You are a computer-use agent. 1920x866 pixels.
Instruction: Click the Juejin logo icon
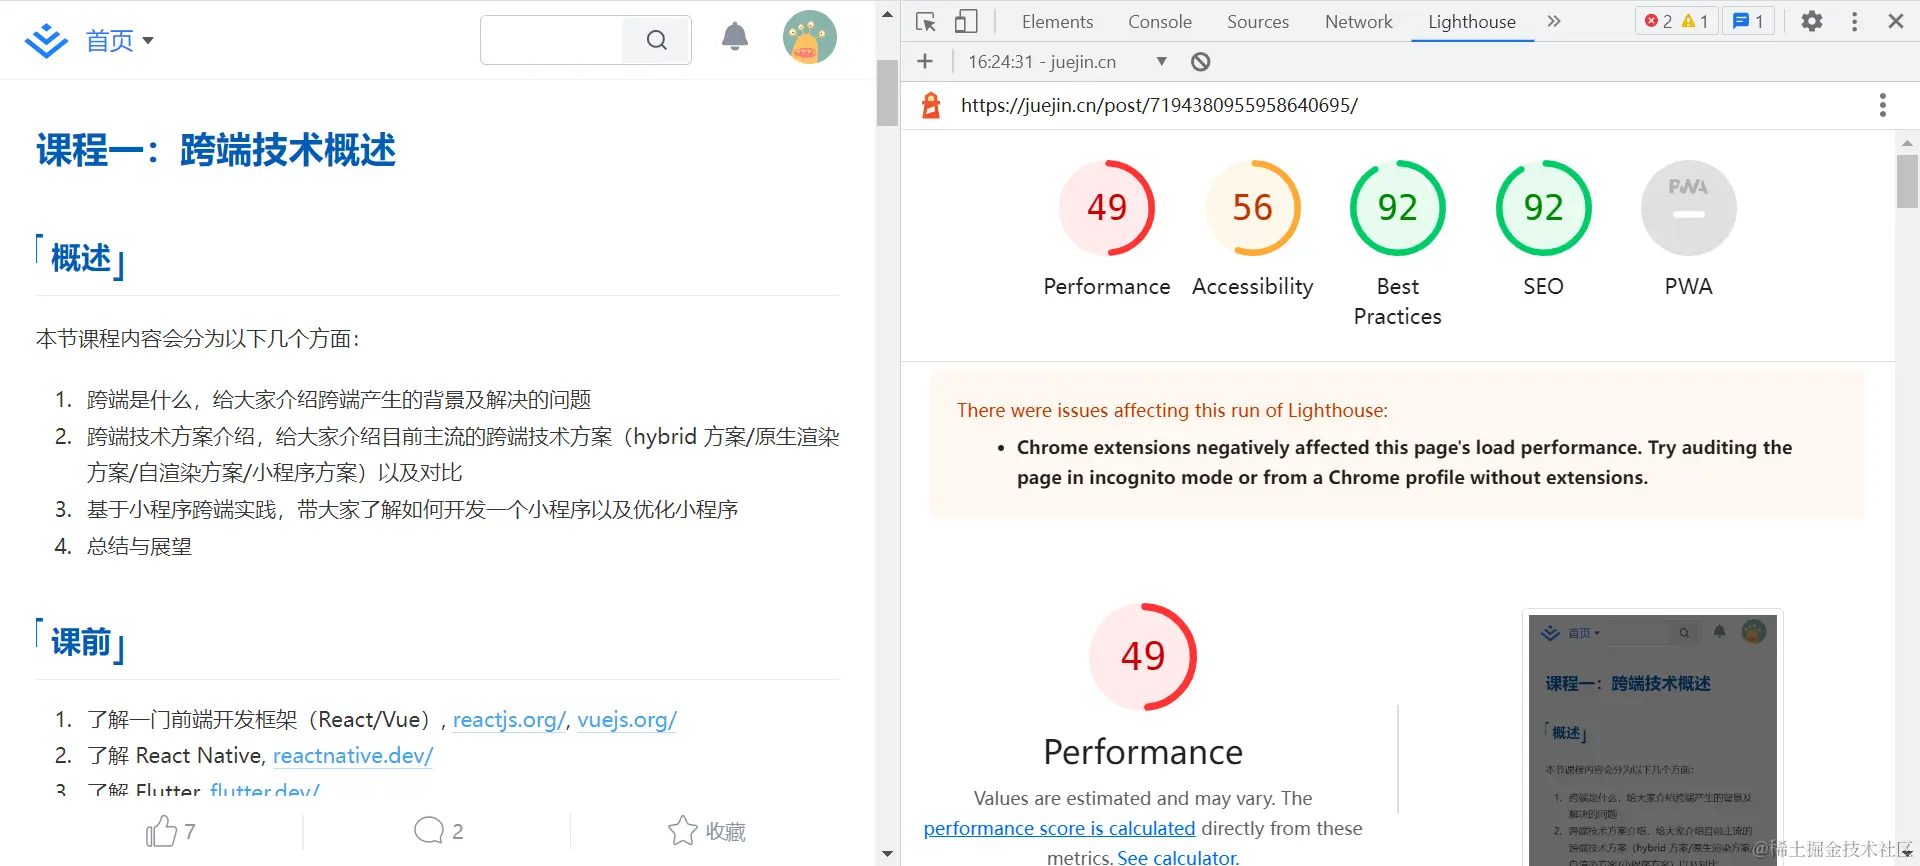click(x=46, y=41)
